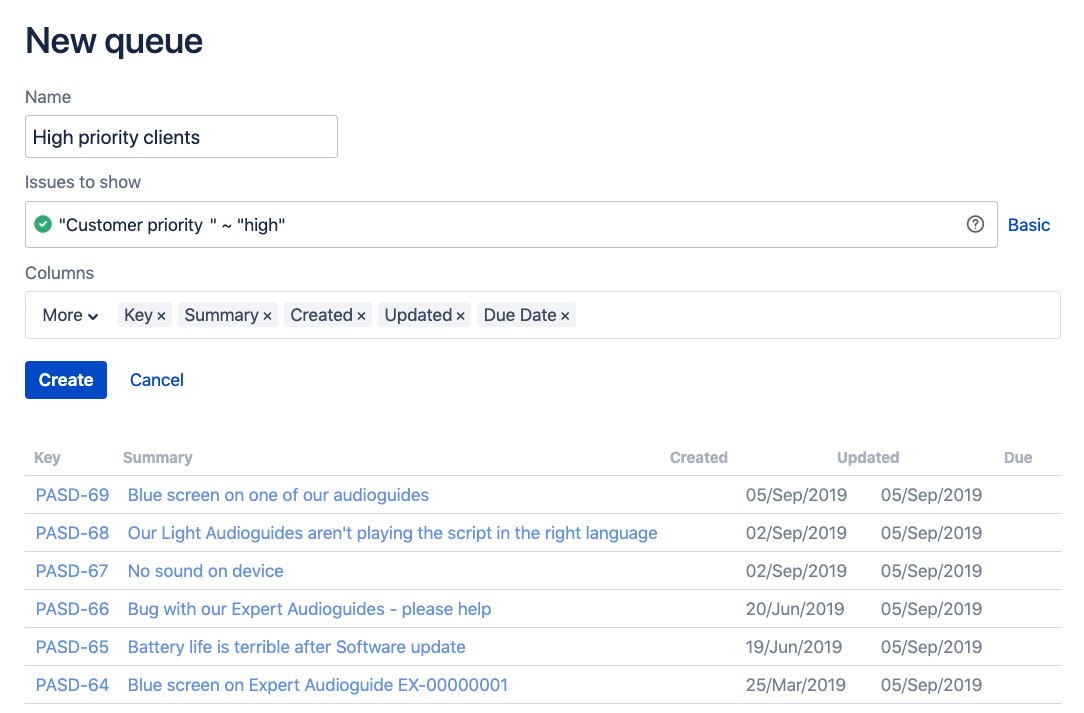Click the Created column header
The image size is (1084, 713).
(698, 458)
